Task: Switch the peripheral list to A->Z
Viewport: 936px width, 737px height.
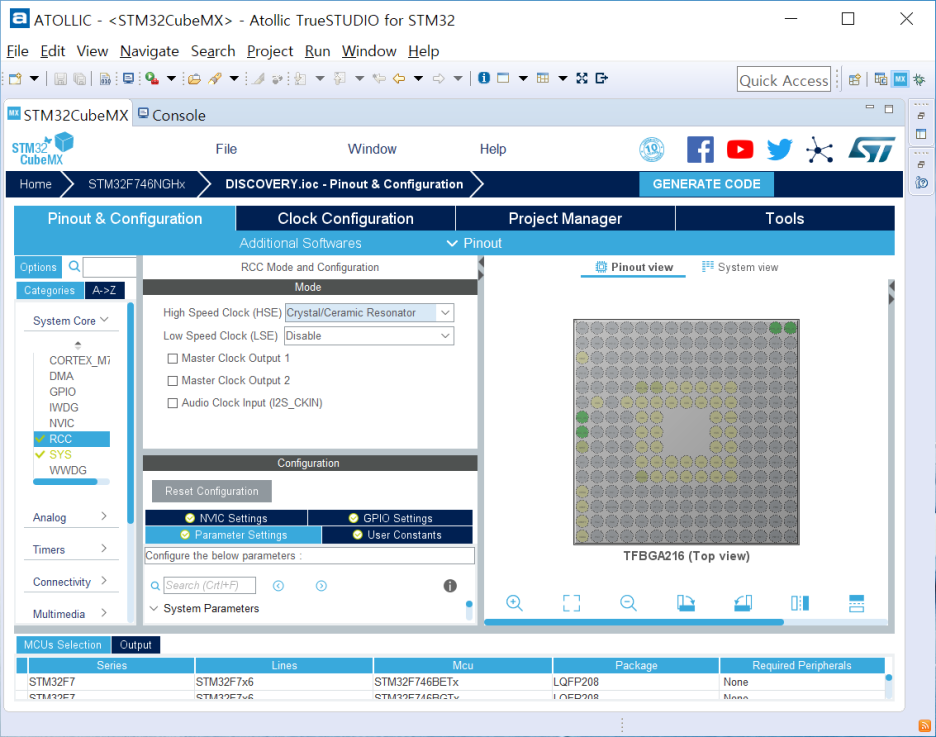Action: [x=104, y=290]
